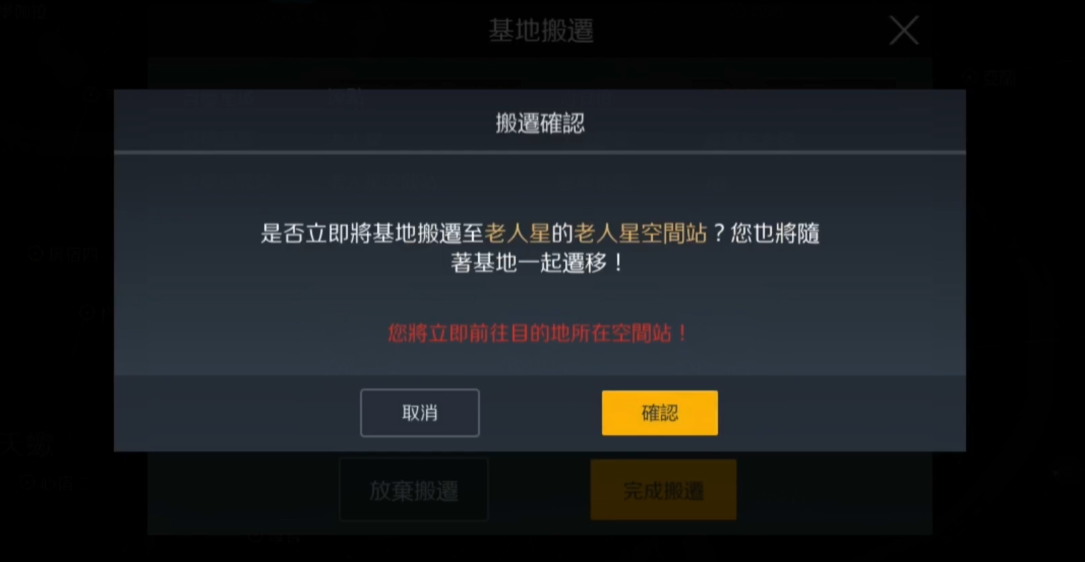Click the message line 著基地一起遷移！
The width and height of the screenshot is (1085, 562).
click(538, 264)
